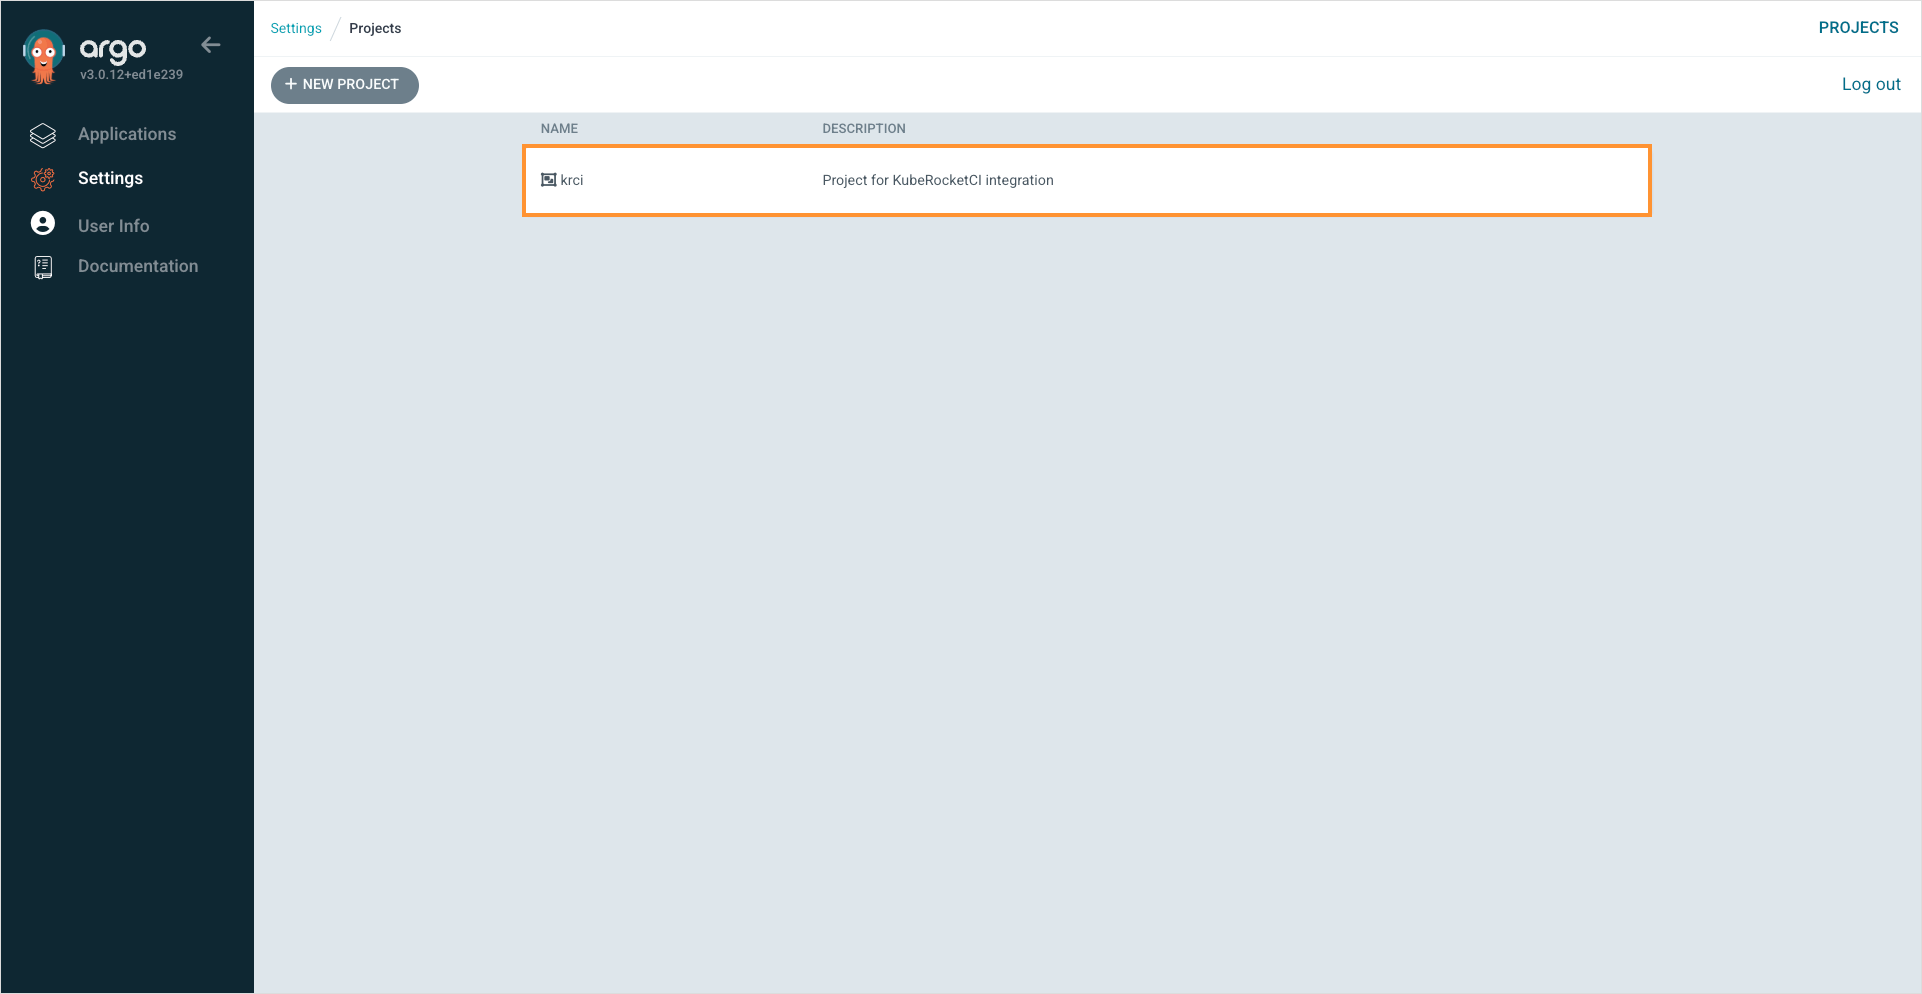Select the PROJECTS heading top right
Image resolution: width=1922 pixels, height=994 pixels.
1858,27
